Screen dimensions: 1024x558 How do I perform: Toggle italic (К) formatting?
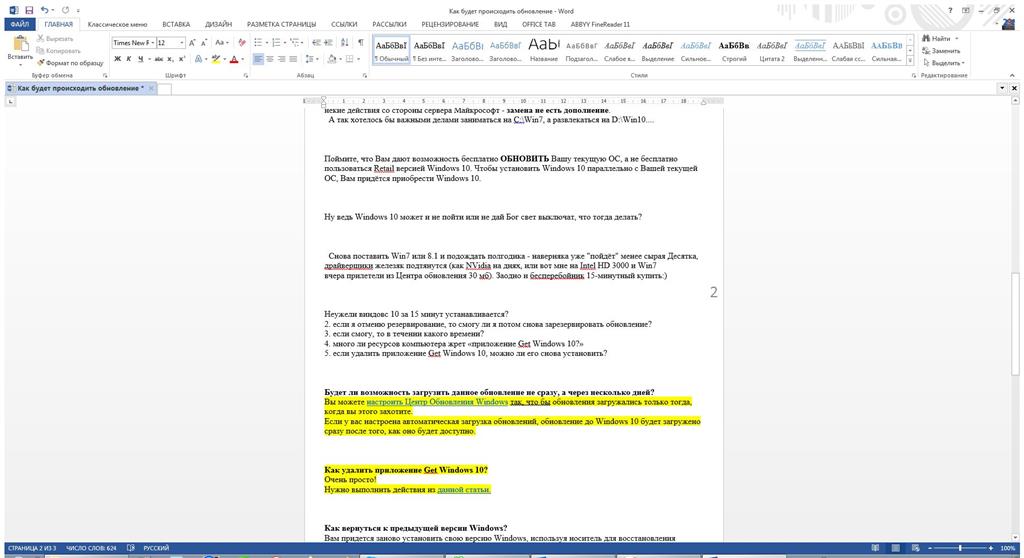(x=129, y=59)
